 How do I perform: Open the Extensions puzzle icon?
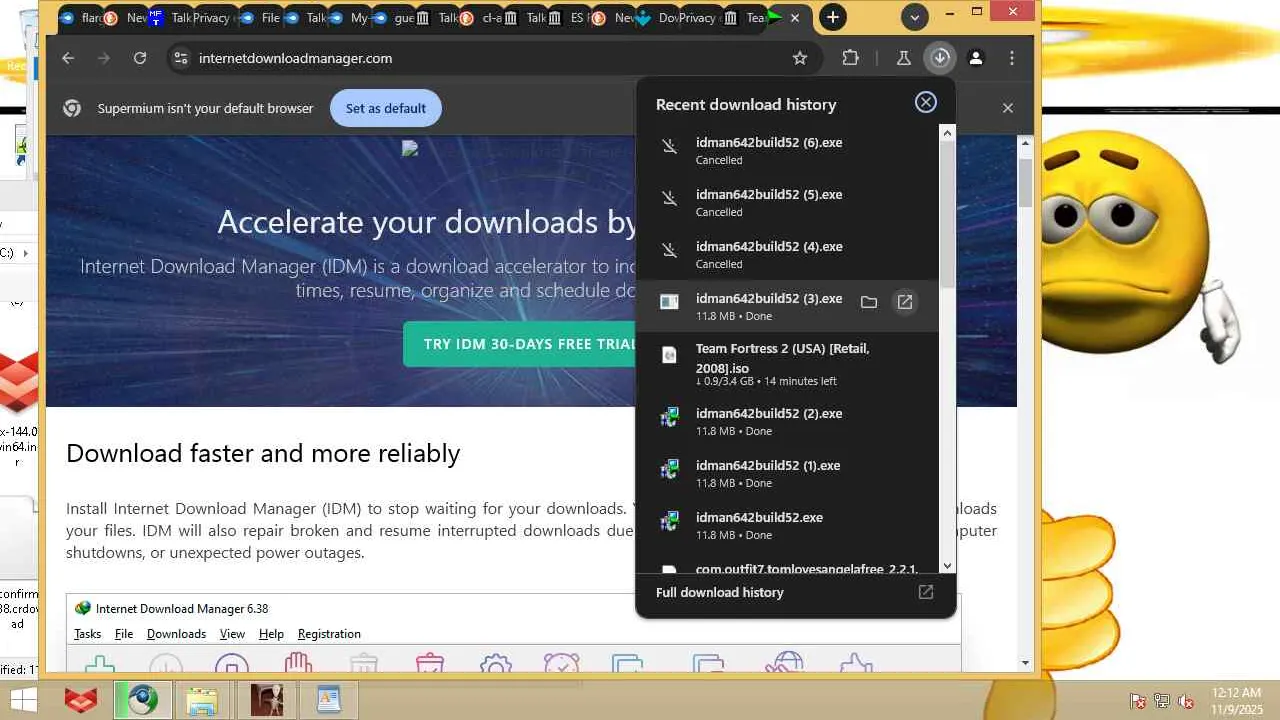[x=850, y=58]
